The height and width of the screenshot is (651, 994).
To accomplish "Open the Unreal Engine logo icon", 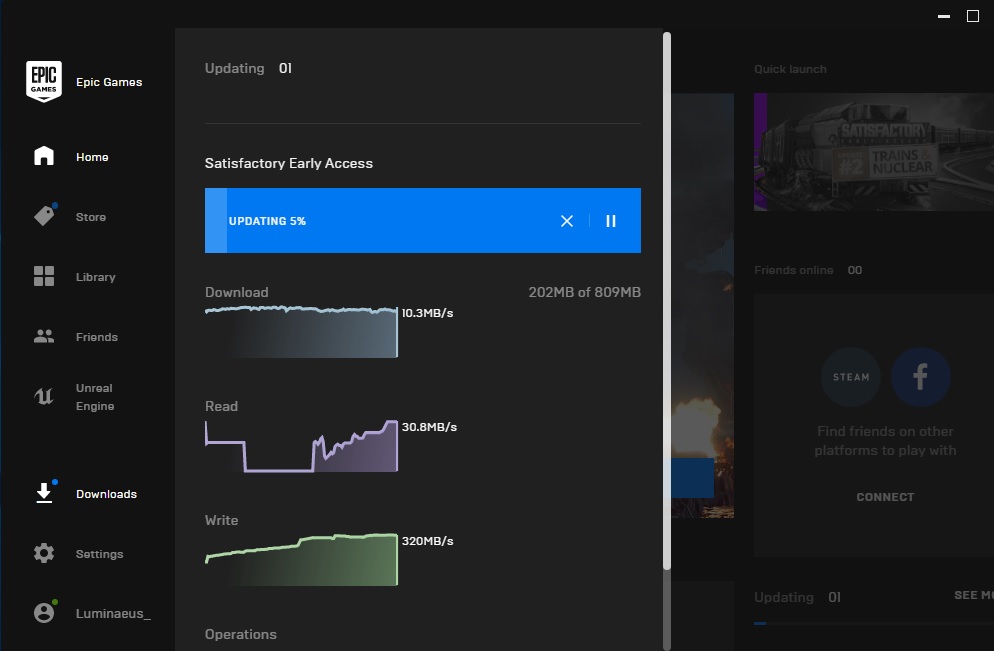I will coord(44,397).
